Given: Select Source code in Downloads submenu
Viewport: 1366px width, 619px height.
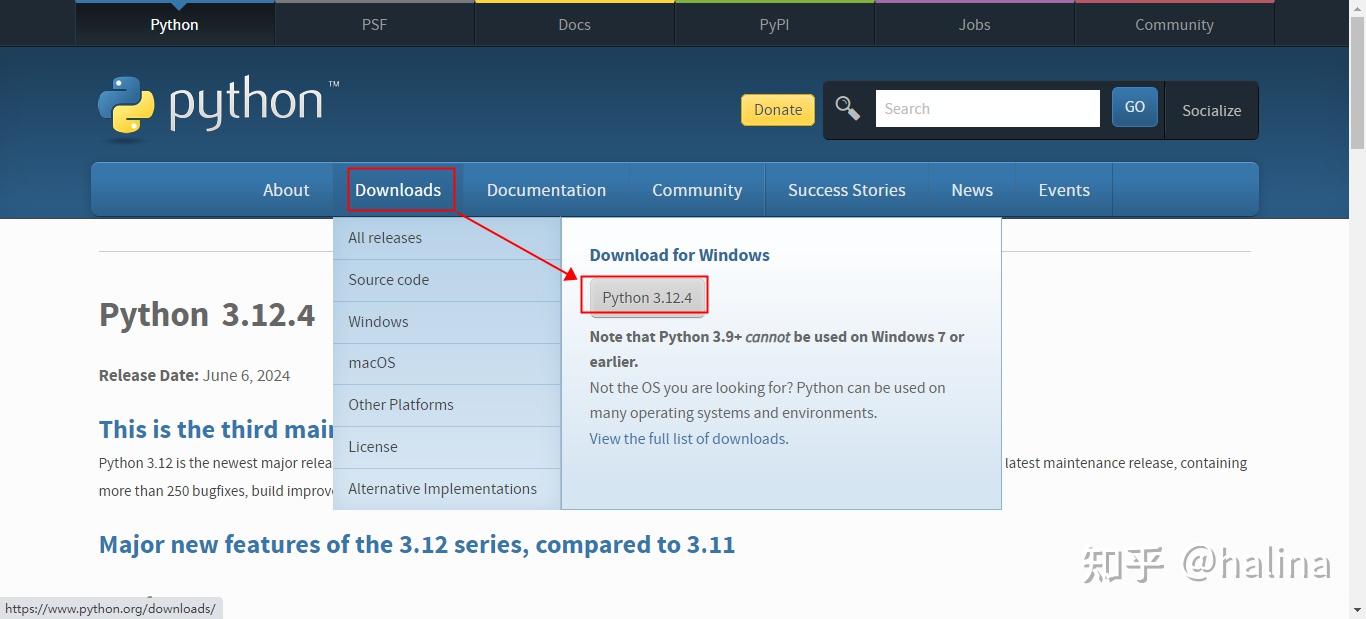Looking at the screenshot, I should [x=447, y=280].
